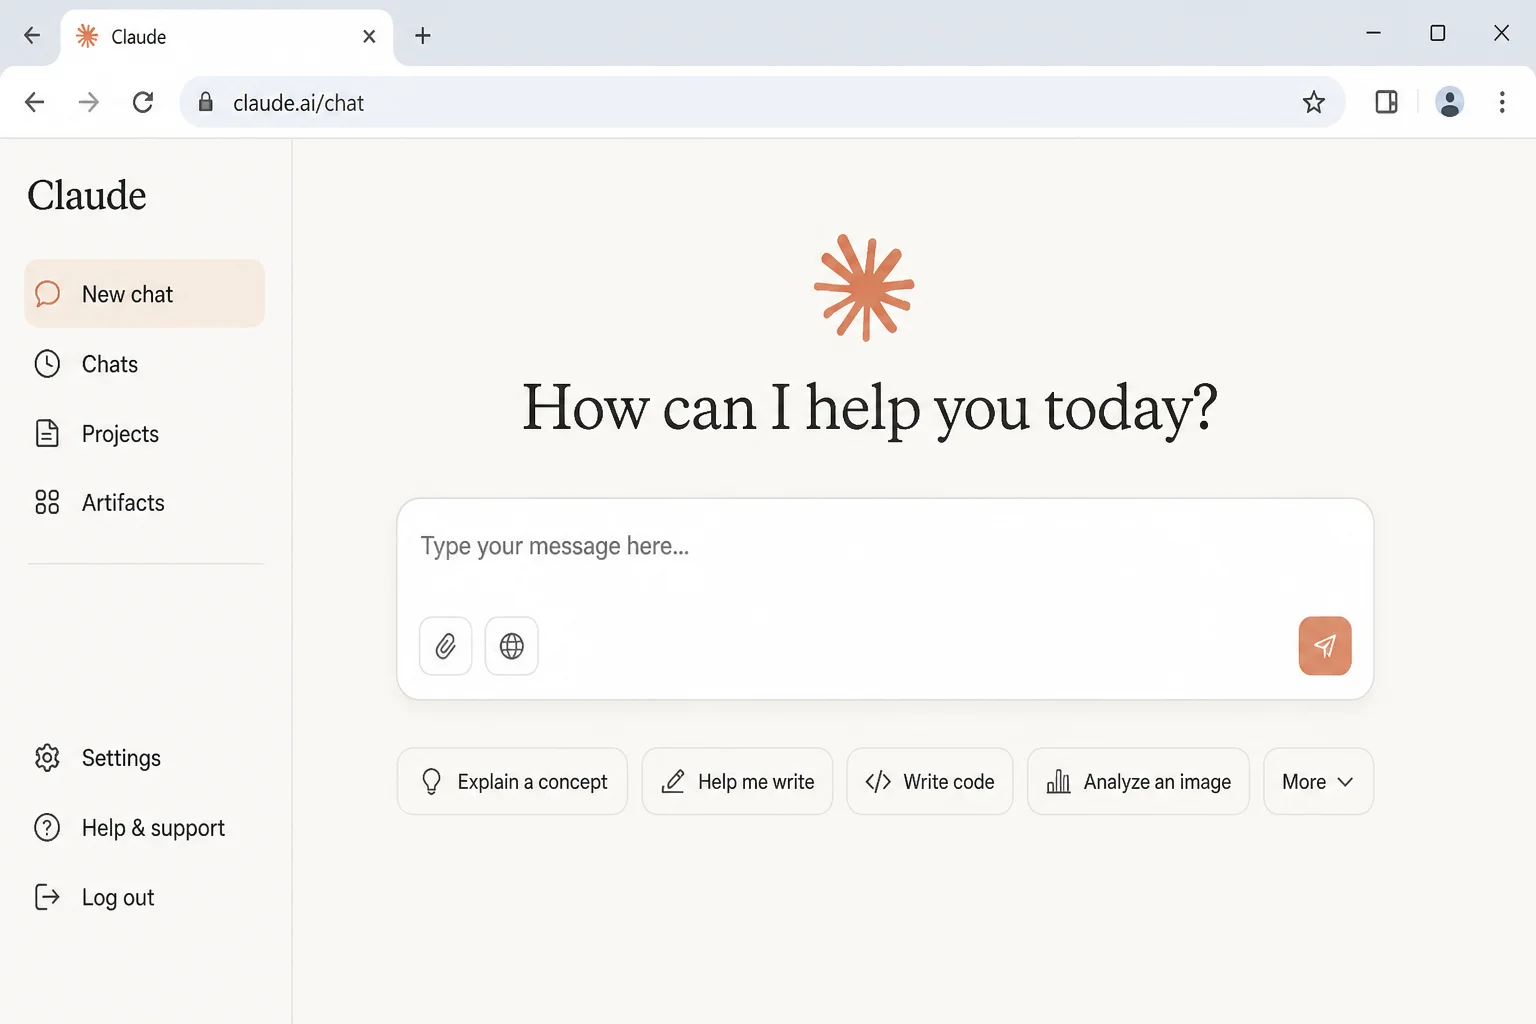
Task: Click the lightbulb on Explain a concept
Action: point(431,782)
